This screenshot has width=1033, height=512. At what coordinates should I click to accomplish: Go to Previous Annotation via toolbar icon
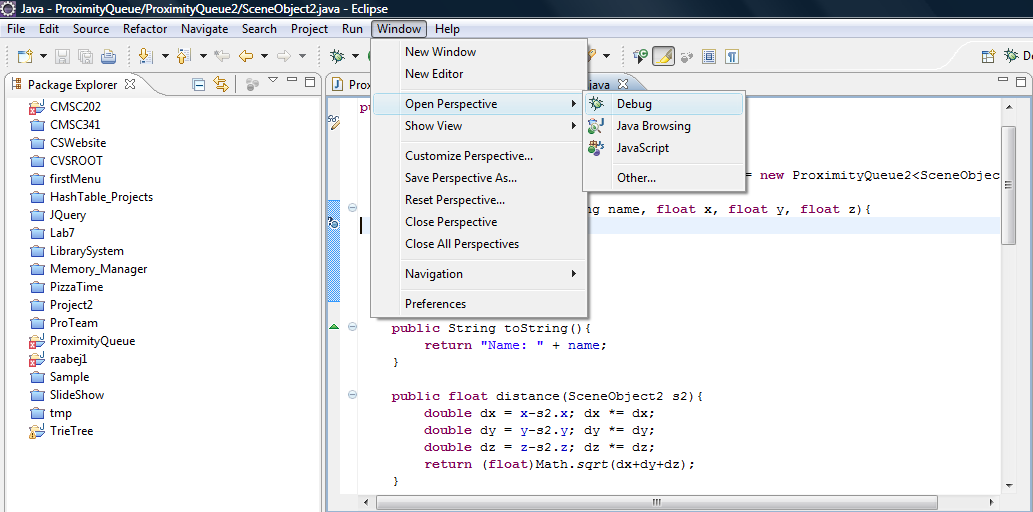(184, 57)
